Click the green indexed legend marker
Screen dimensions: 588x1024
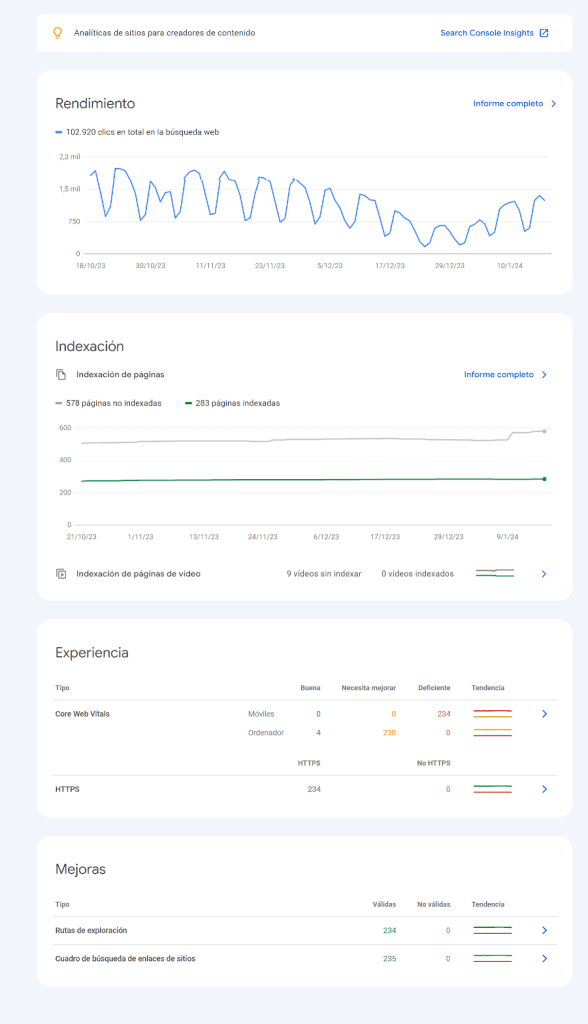pos(188,403)
